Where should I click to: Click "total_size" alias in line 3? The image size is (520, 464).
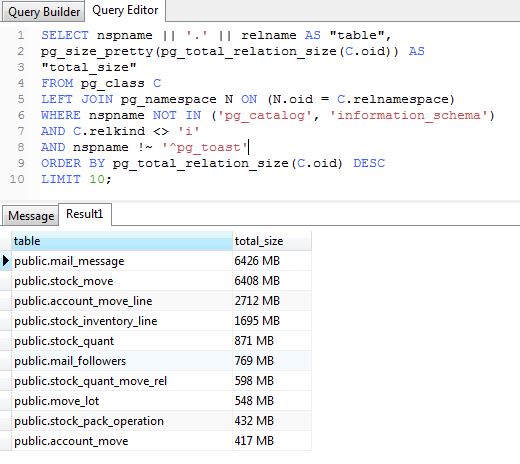pyautogui.click(x=89, y=67)
